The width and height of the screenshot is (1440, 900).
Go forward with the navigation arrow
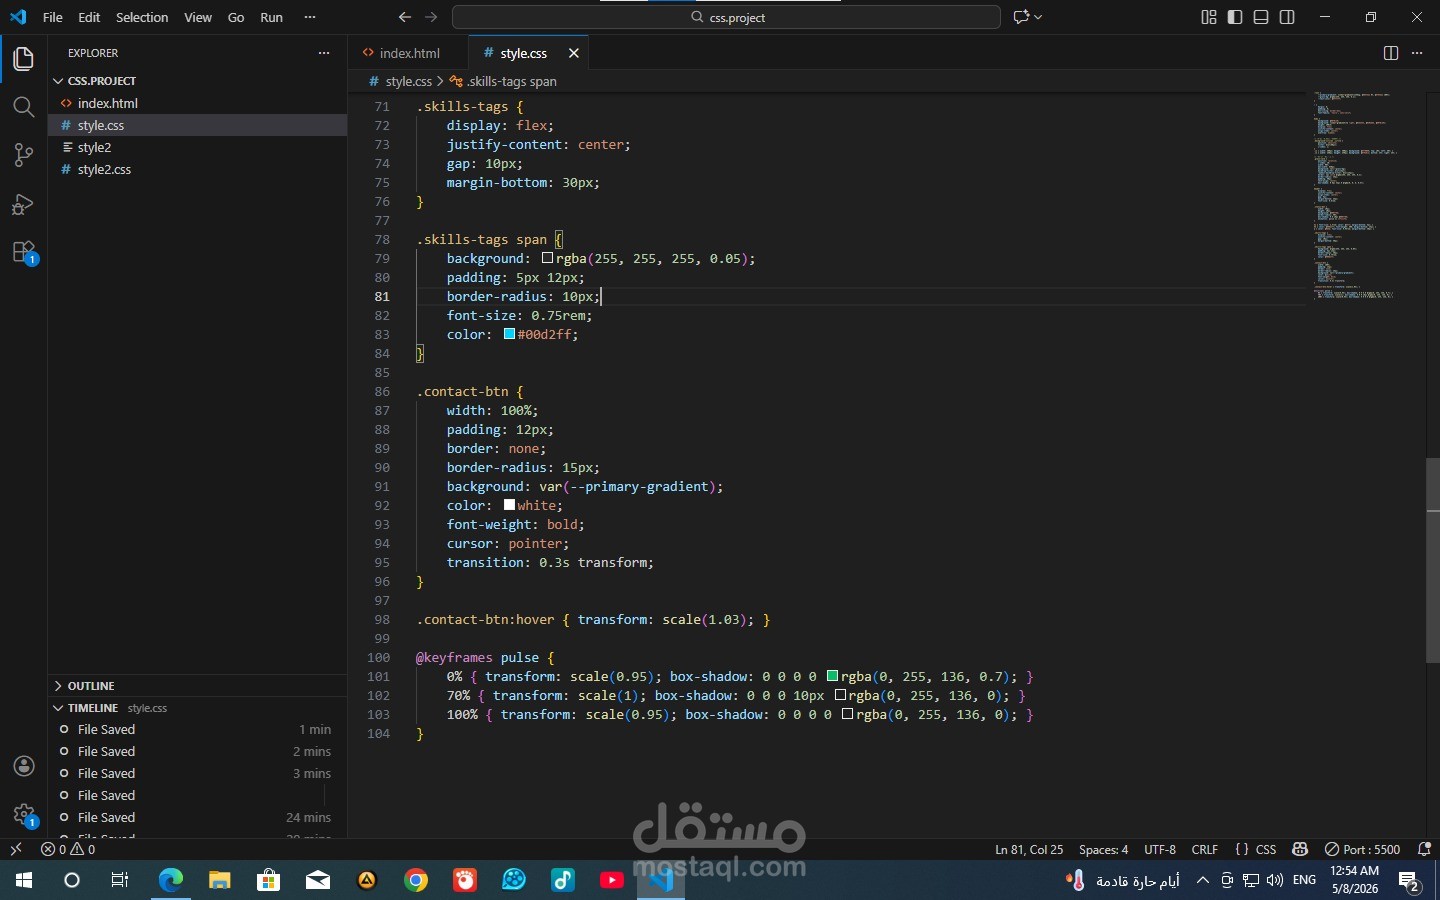[x=431, y=17]
